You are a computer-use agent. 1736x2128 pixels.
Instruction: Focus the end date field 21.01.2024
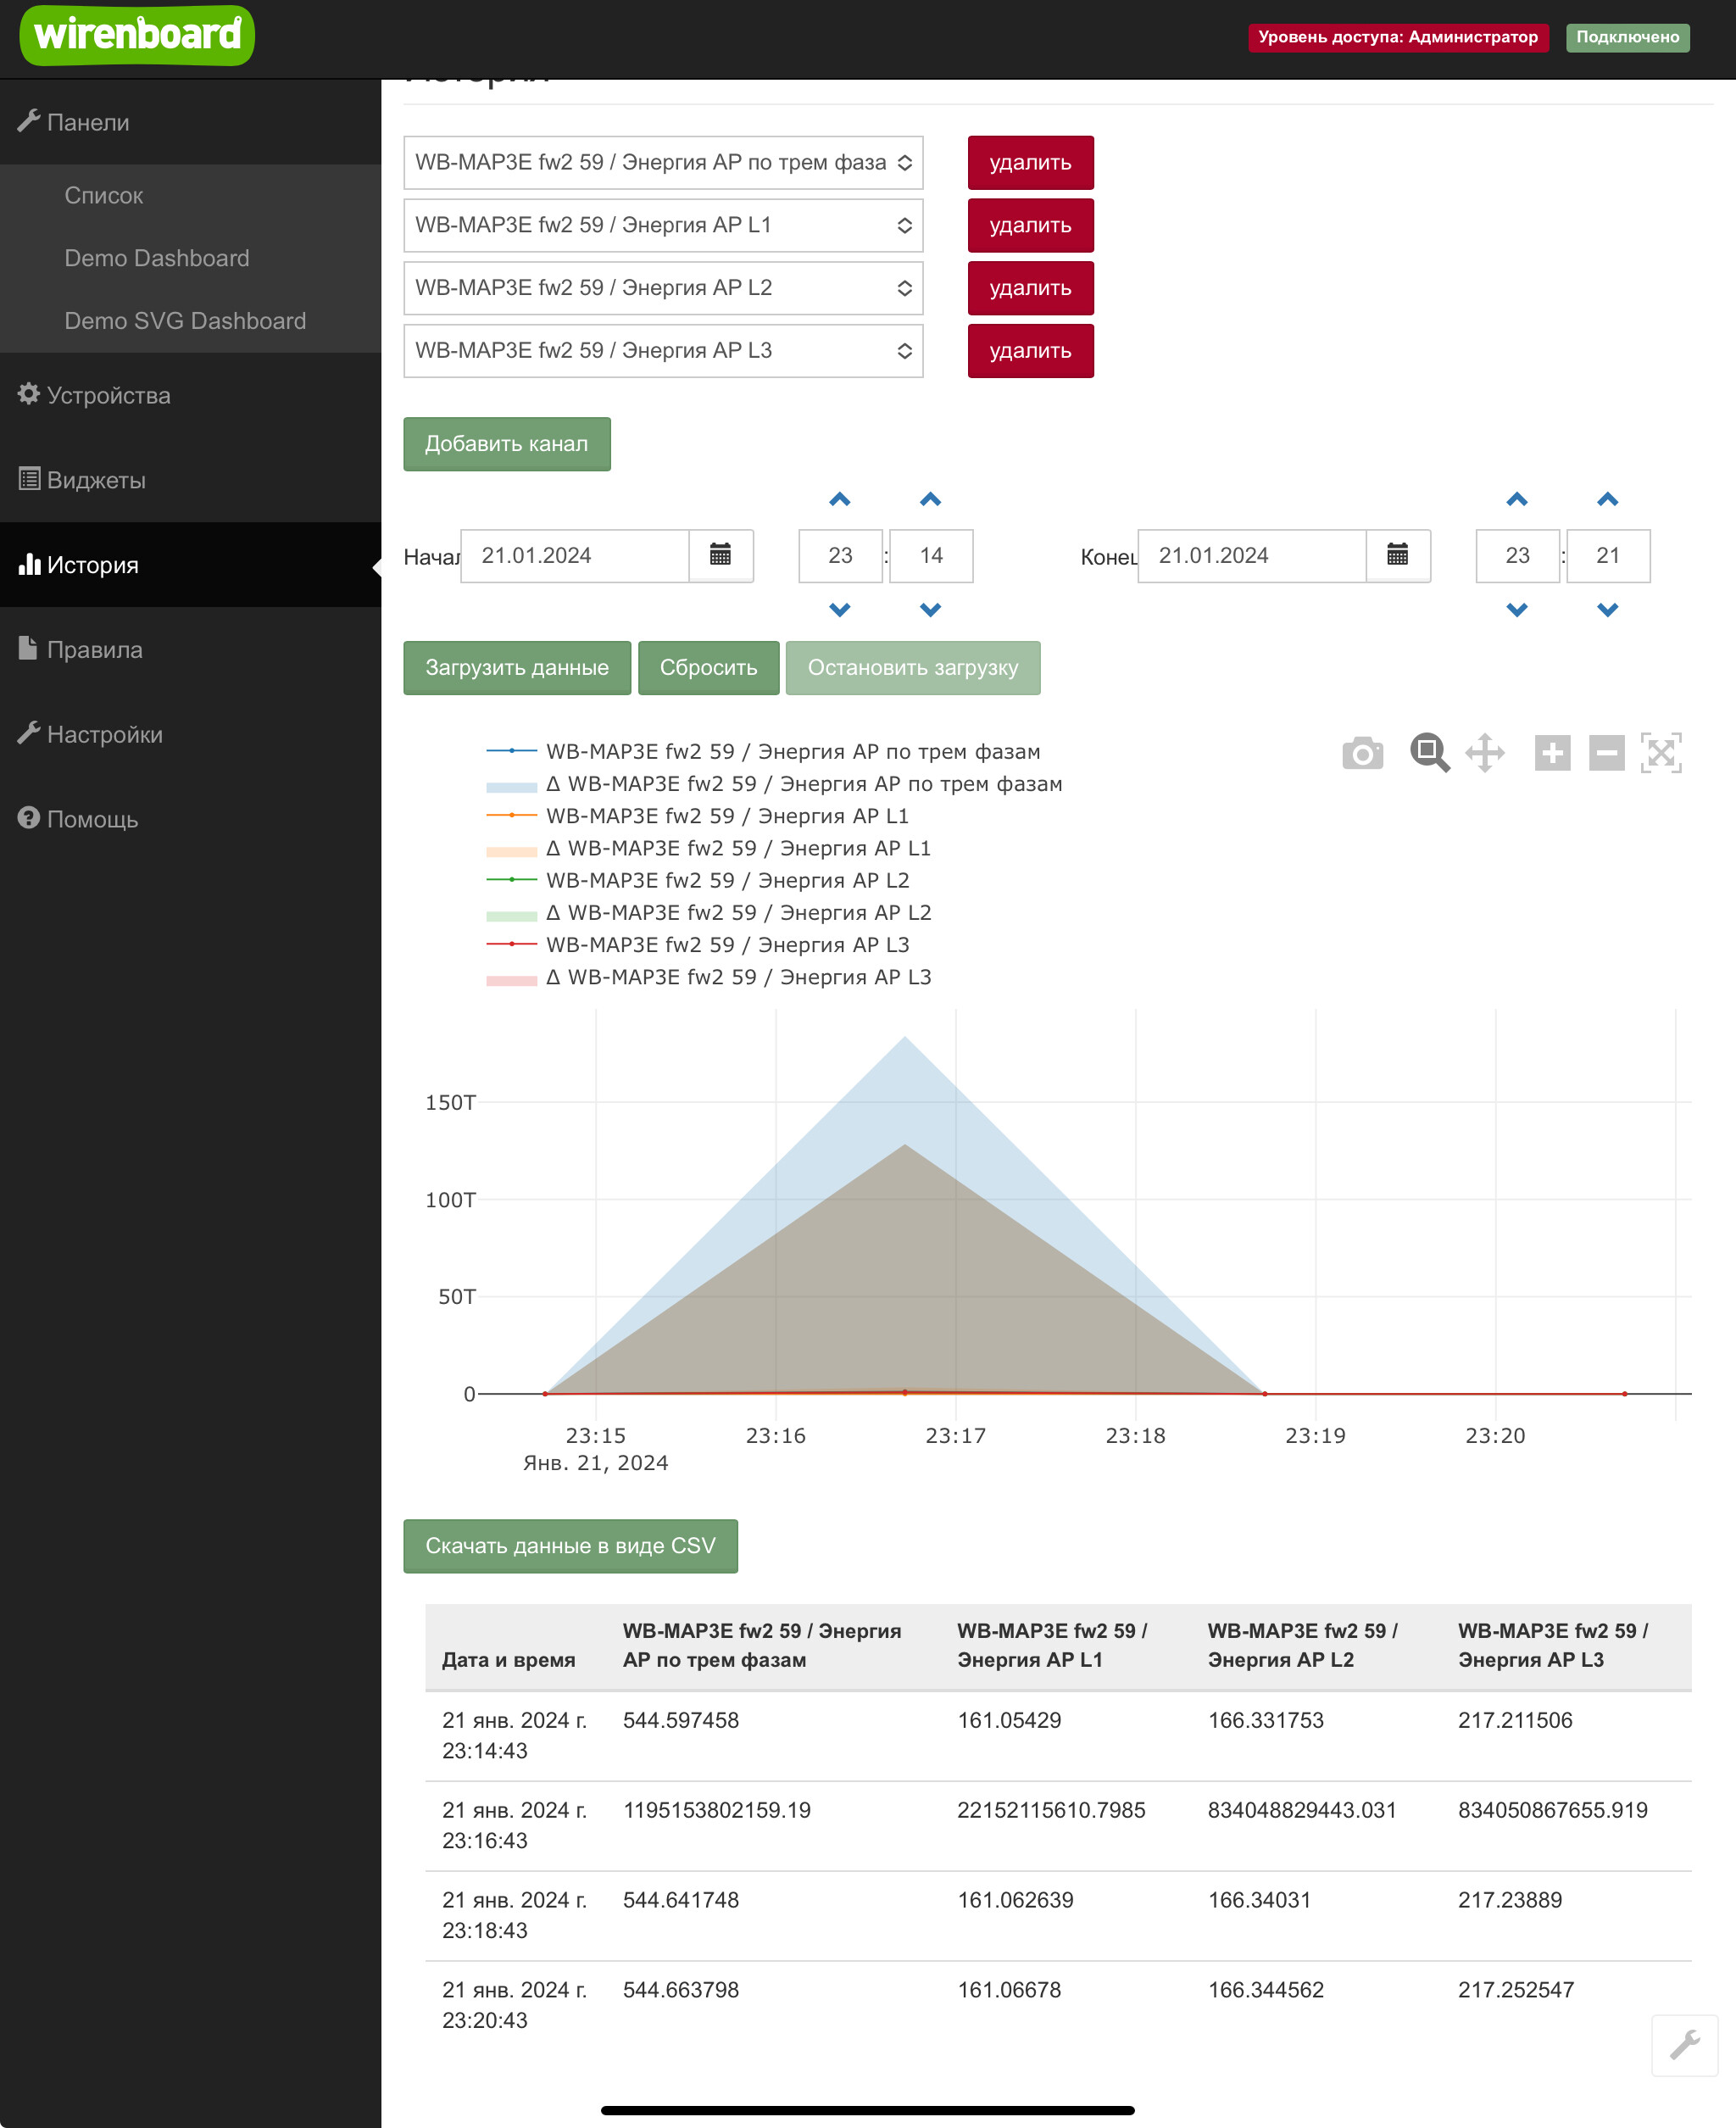pyautogui.click(x=1252, y=555)
